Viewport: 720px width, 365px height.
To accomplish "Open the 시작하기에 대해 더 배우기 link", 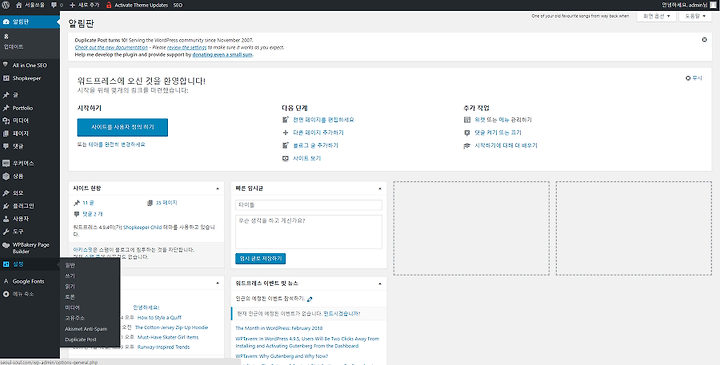I will pyautogui.click(x=506, y=146).
